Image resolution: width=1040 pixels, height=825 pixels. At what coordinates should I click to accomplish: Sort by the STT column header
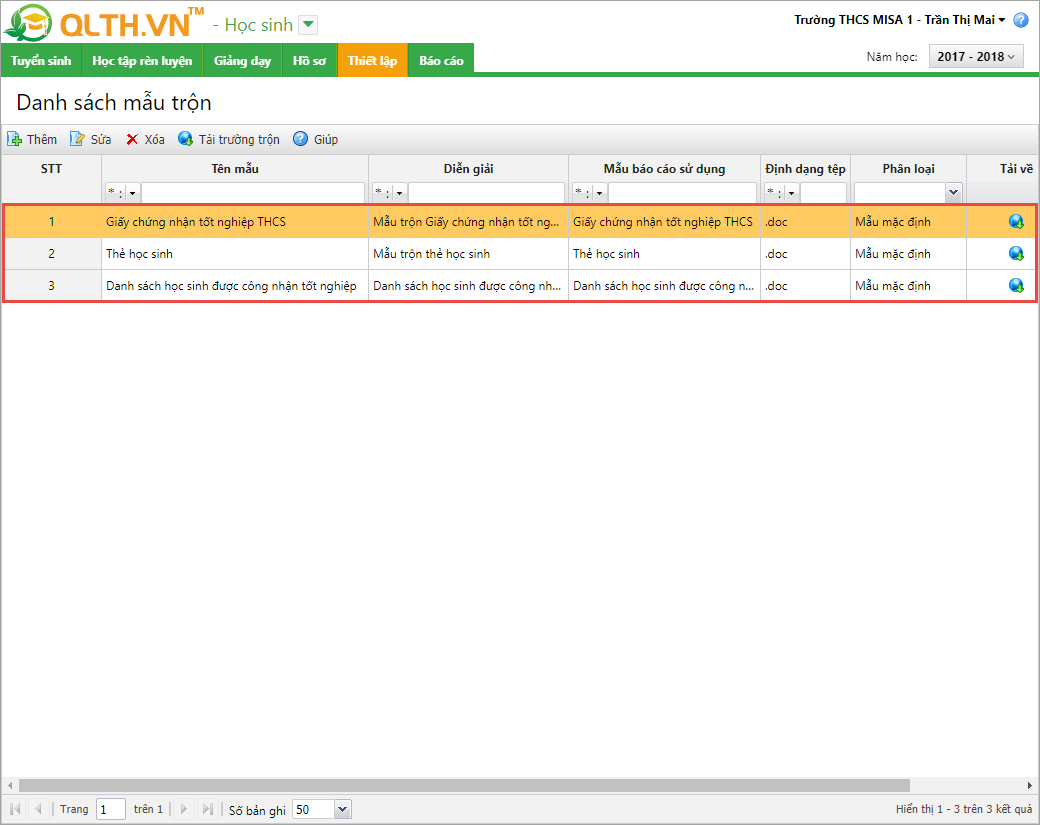pos(51,168)
